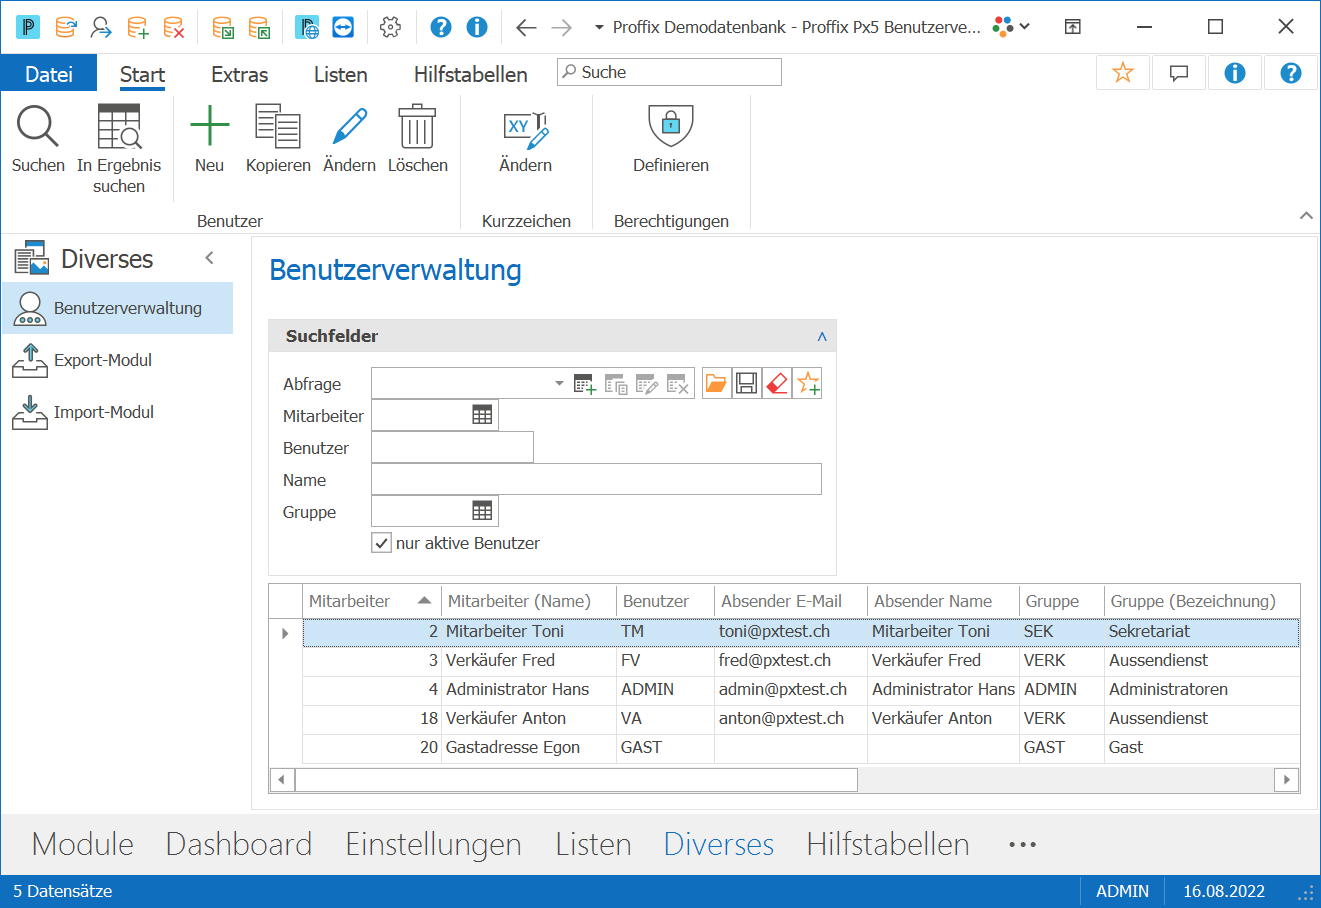Click the comment speech bubble icon
1321x908 pixels.
coord(1179,73)
